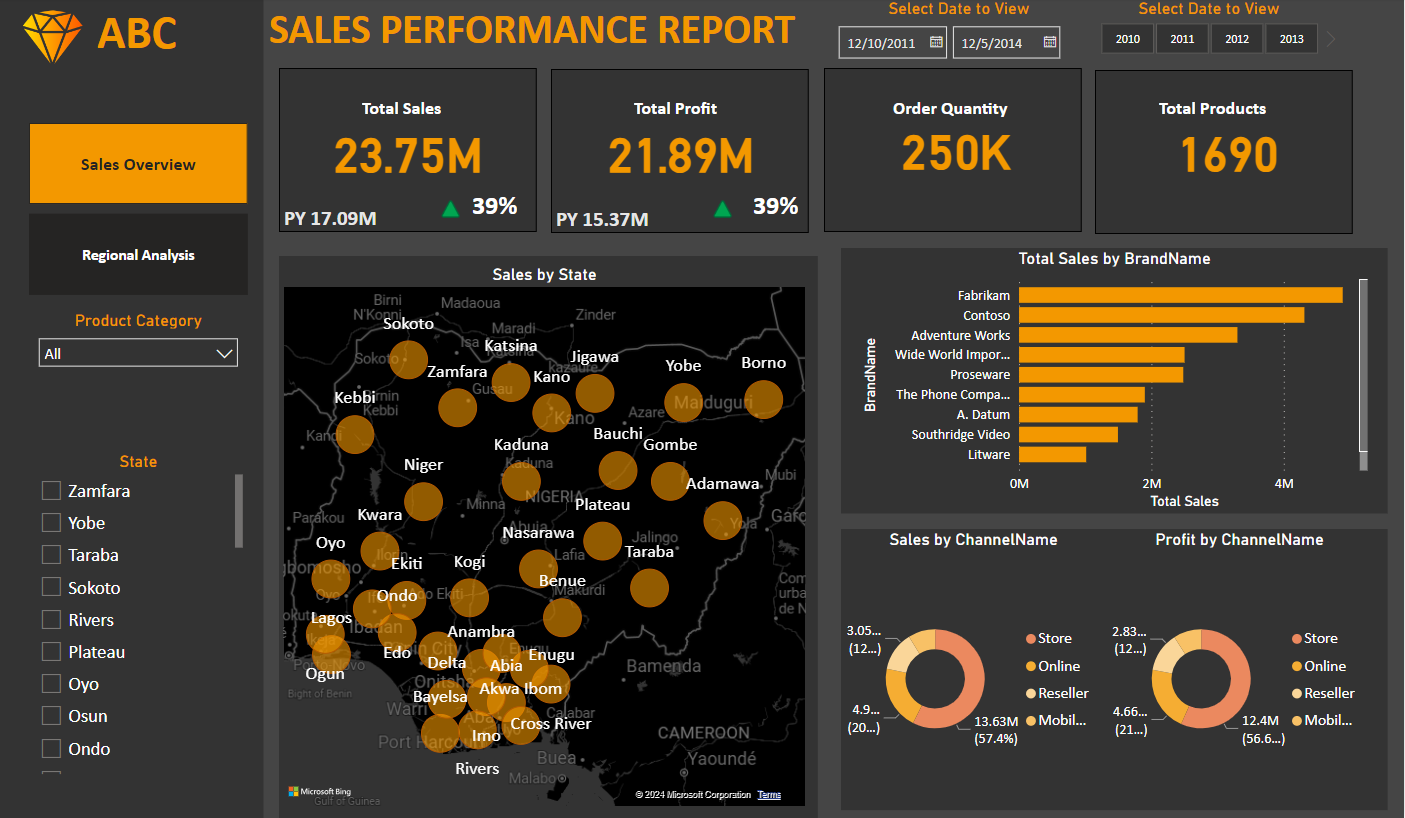Viewport: 1405px width, 818px height.
Task: Click the end date field 12/5/2014
Action: point(1006,42)
